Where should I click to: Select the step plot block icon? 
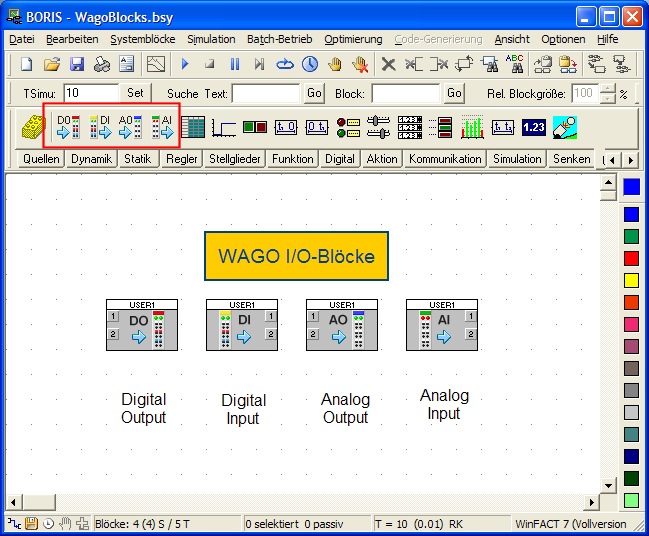point(224,127)
